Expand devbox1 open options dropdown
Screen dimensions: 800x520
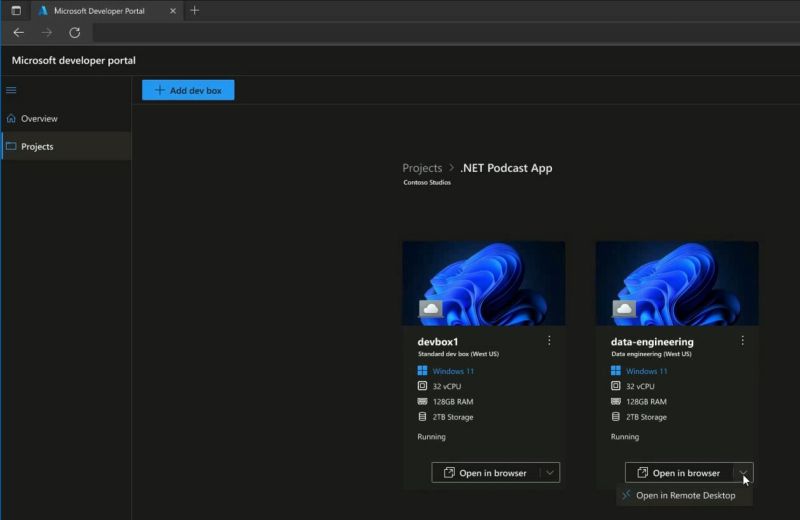(550, 473)
